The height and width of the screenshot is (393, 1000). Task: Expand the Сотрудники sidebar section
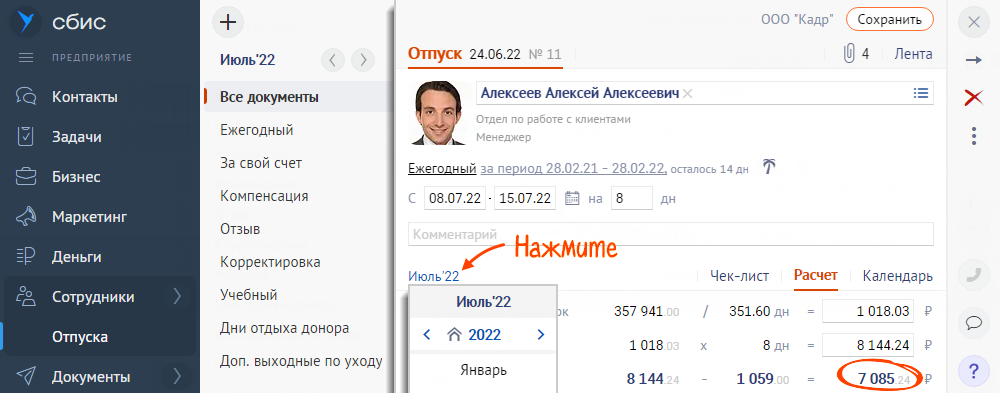(x=177, y=297)
